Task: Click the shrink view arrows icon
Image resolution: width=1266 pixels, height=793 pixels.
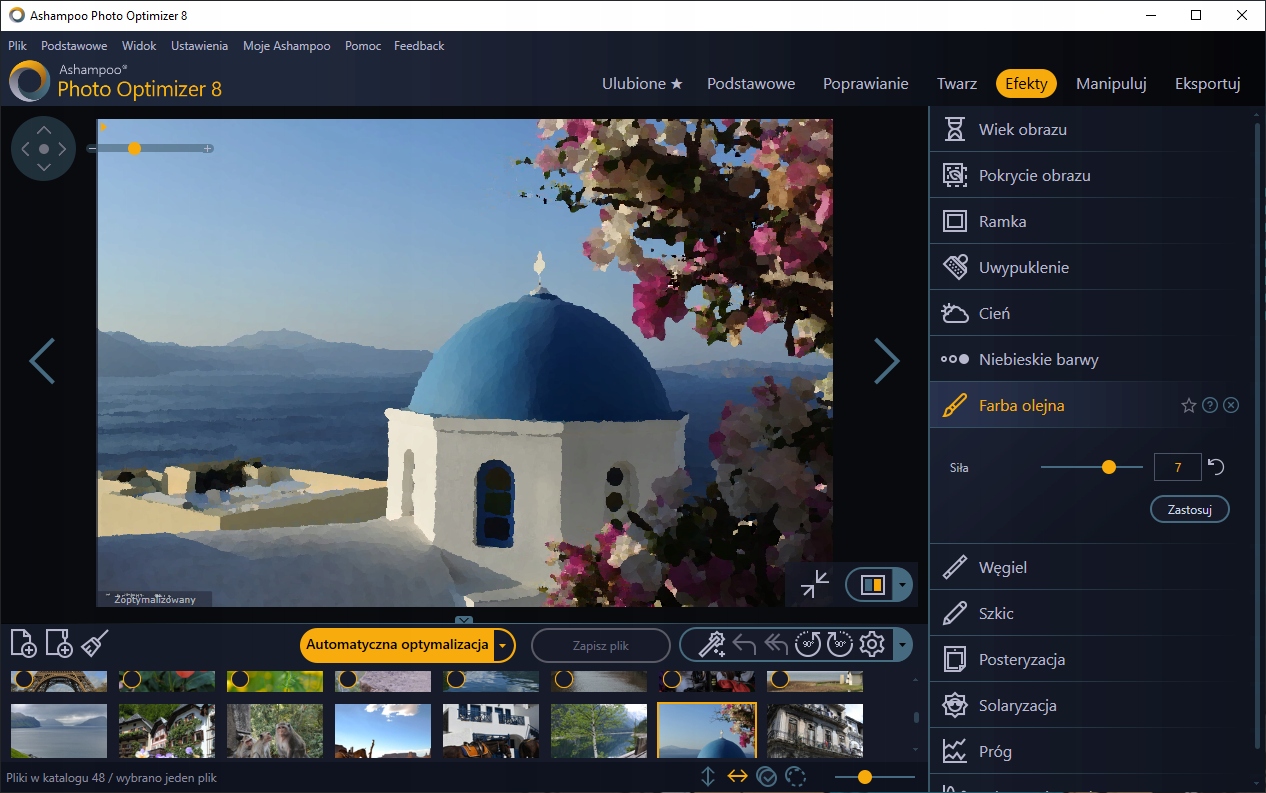Action: [x=815, y=584]
